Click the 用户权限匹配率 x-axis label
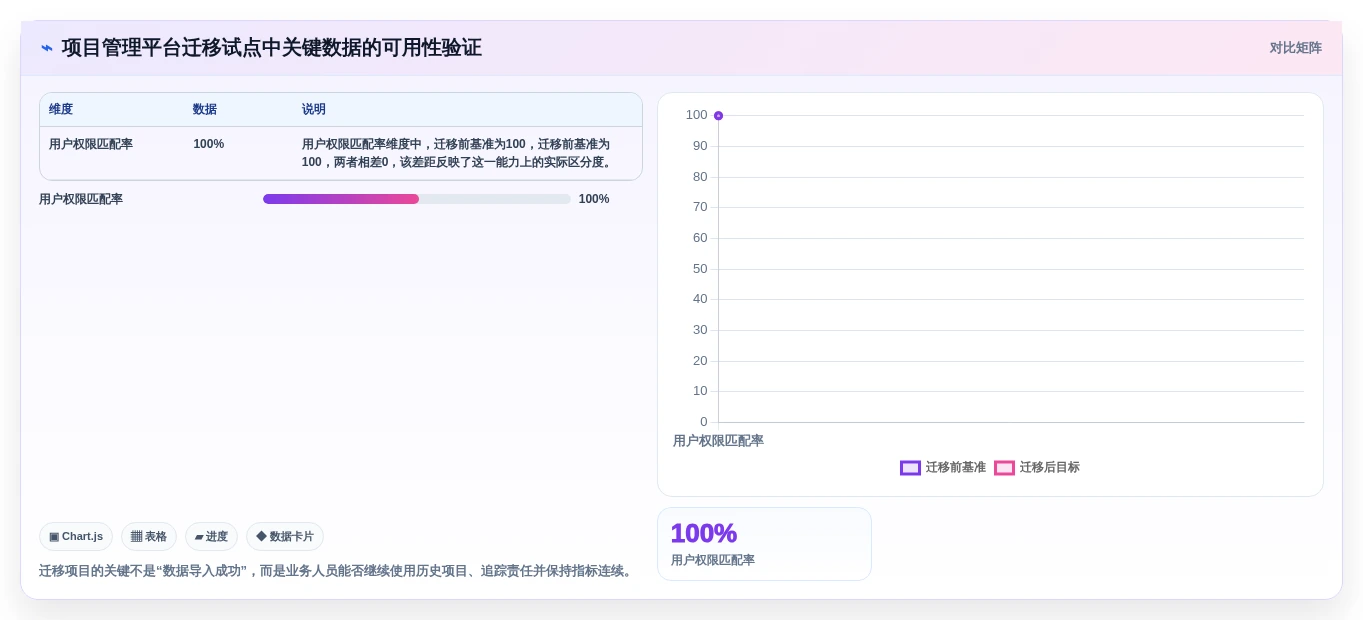1363x620 pixels. [x=718, y=441]
